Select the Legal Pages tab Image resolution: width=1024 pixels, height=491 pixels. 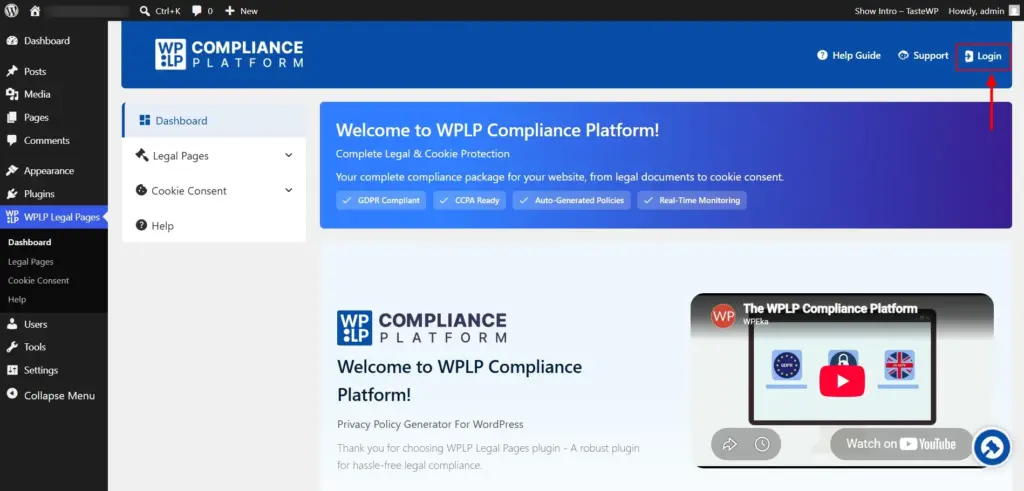click(x=214, y=156)
